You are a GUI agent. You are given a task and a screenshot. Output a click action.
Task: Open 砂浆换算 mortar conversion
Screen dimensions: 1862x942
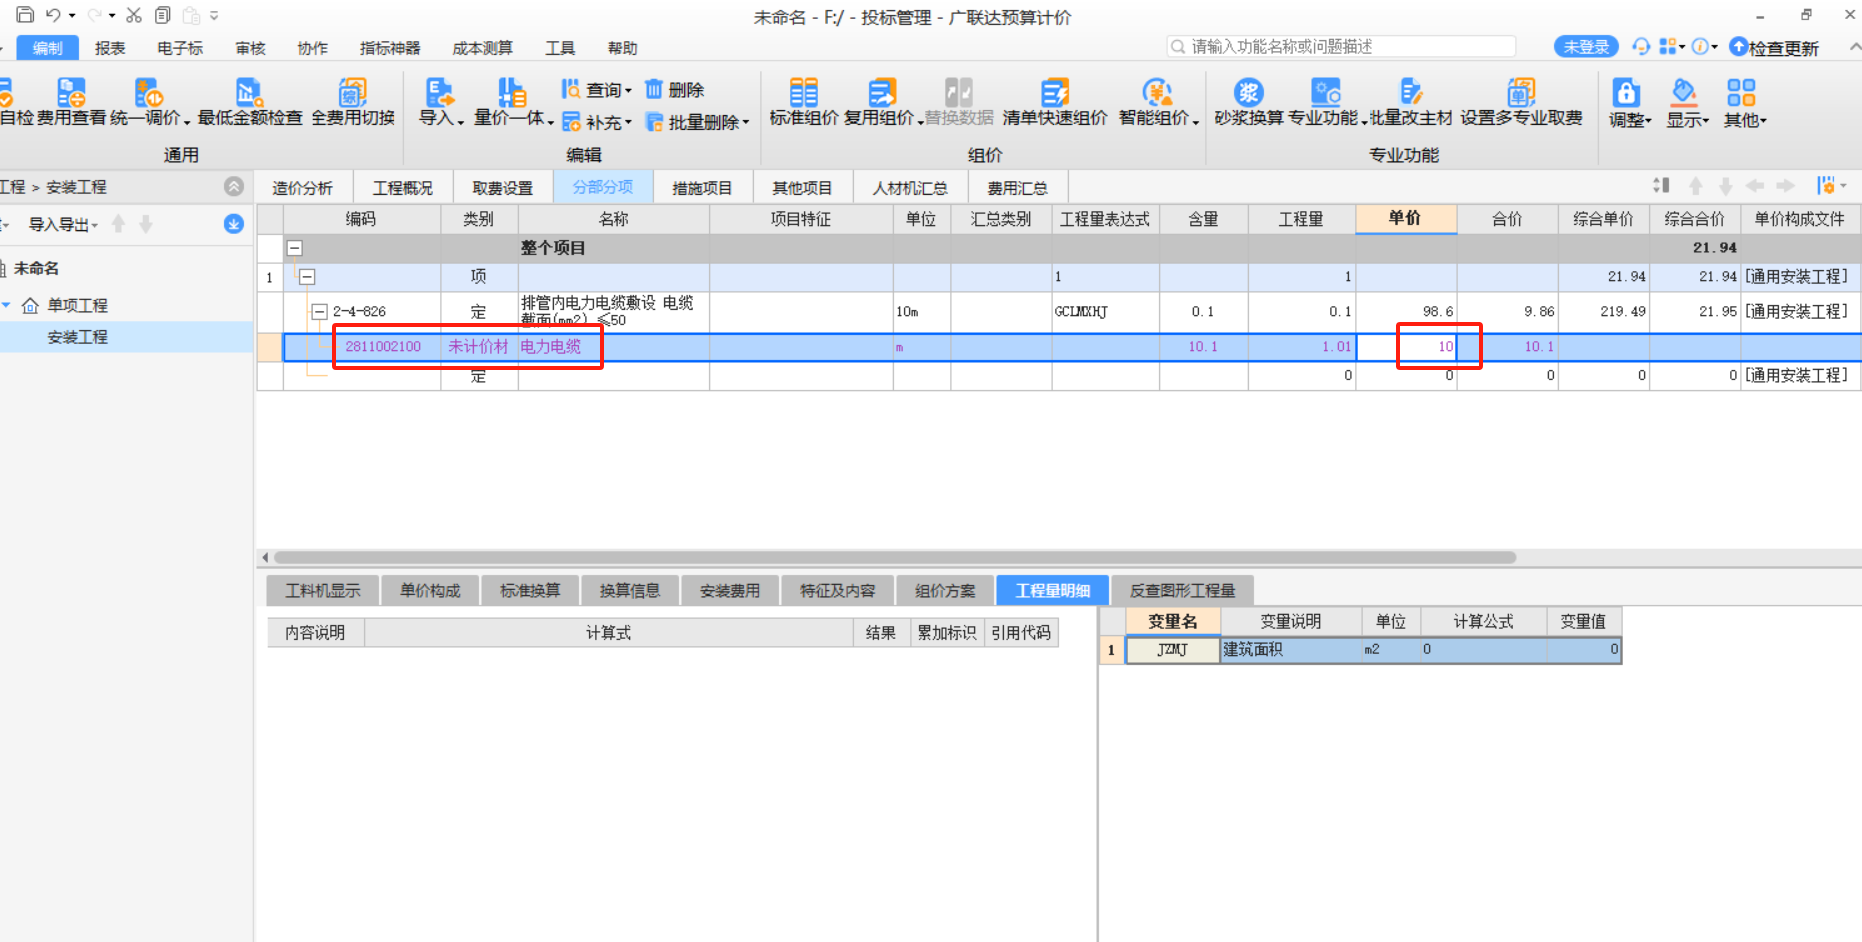pyautogui.click(x=1249, y=102)
